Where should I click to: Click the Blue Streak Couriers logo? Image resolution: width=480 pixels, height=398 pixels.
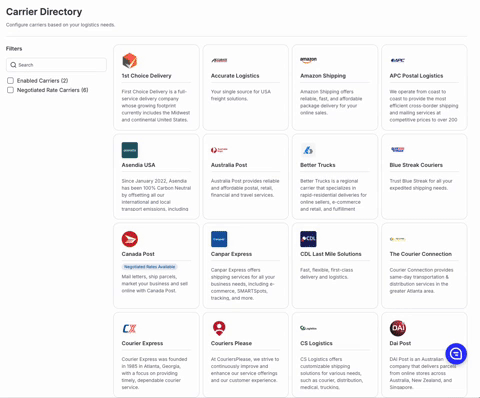(398, 150)
